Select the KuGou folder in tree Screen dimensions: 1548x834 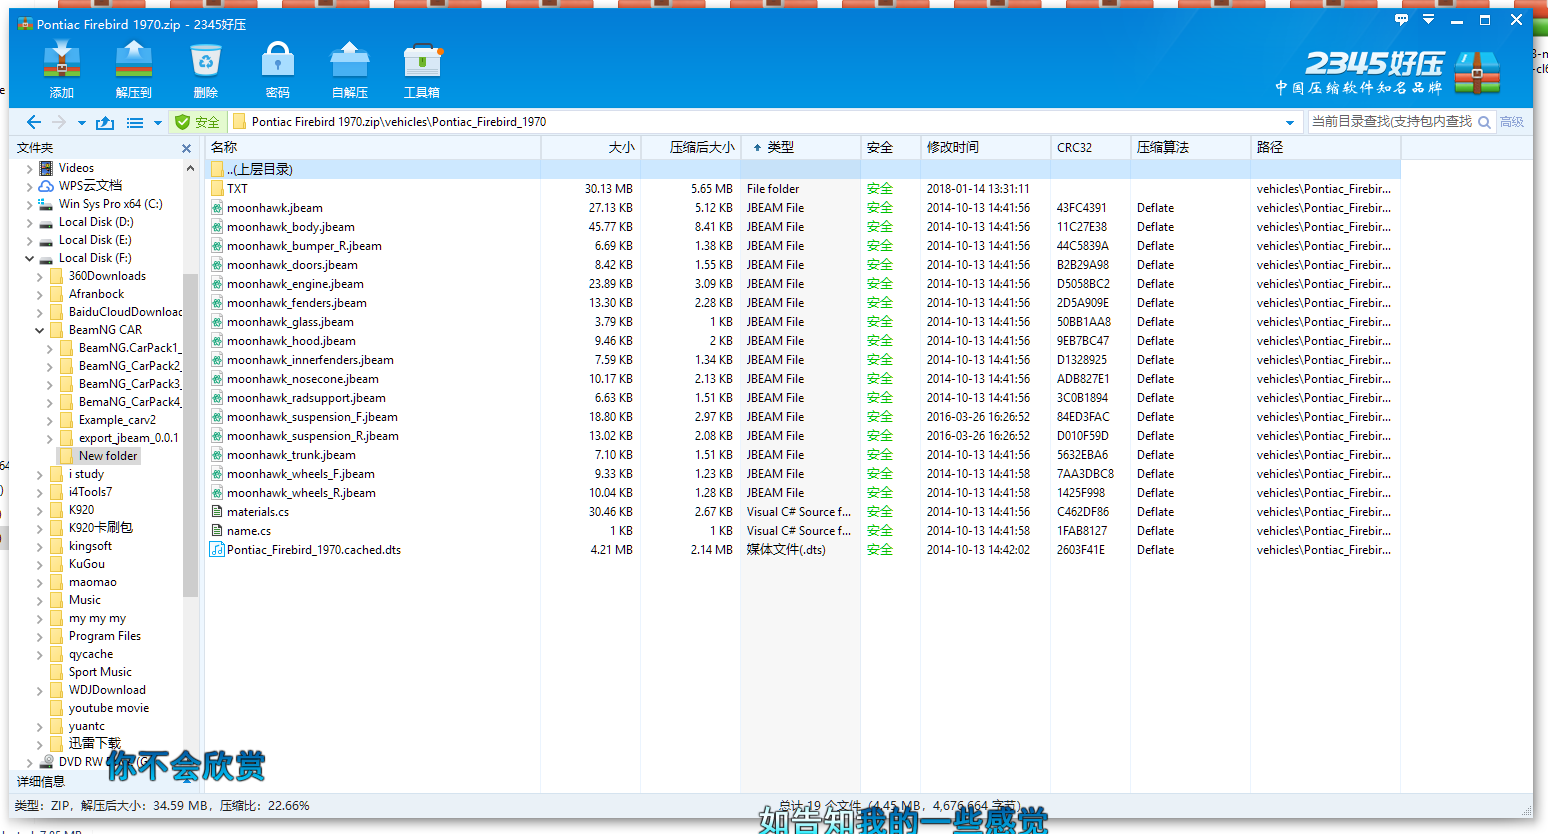pyautogui.click(x=86, y=564)
